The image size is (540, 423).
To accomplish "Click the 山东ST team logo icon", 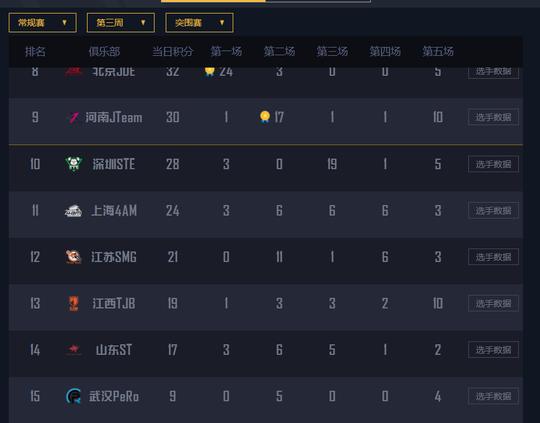I will click(x=74, y=350).
